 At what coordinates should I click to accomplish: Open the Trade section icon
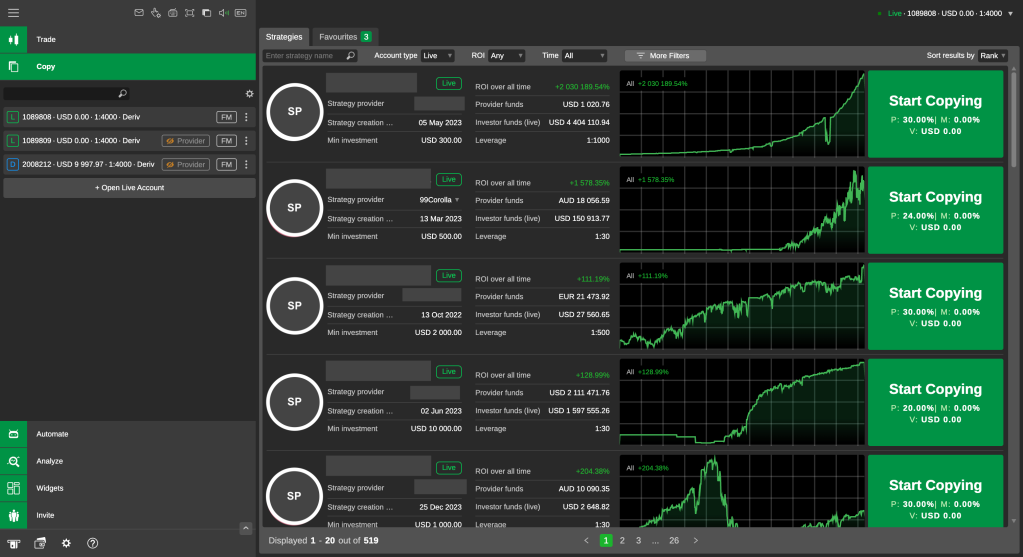(x=13, y=39)
